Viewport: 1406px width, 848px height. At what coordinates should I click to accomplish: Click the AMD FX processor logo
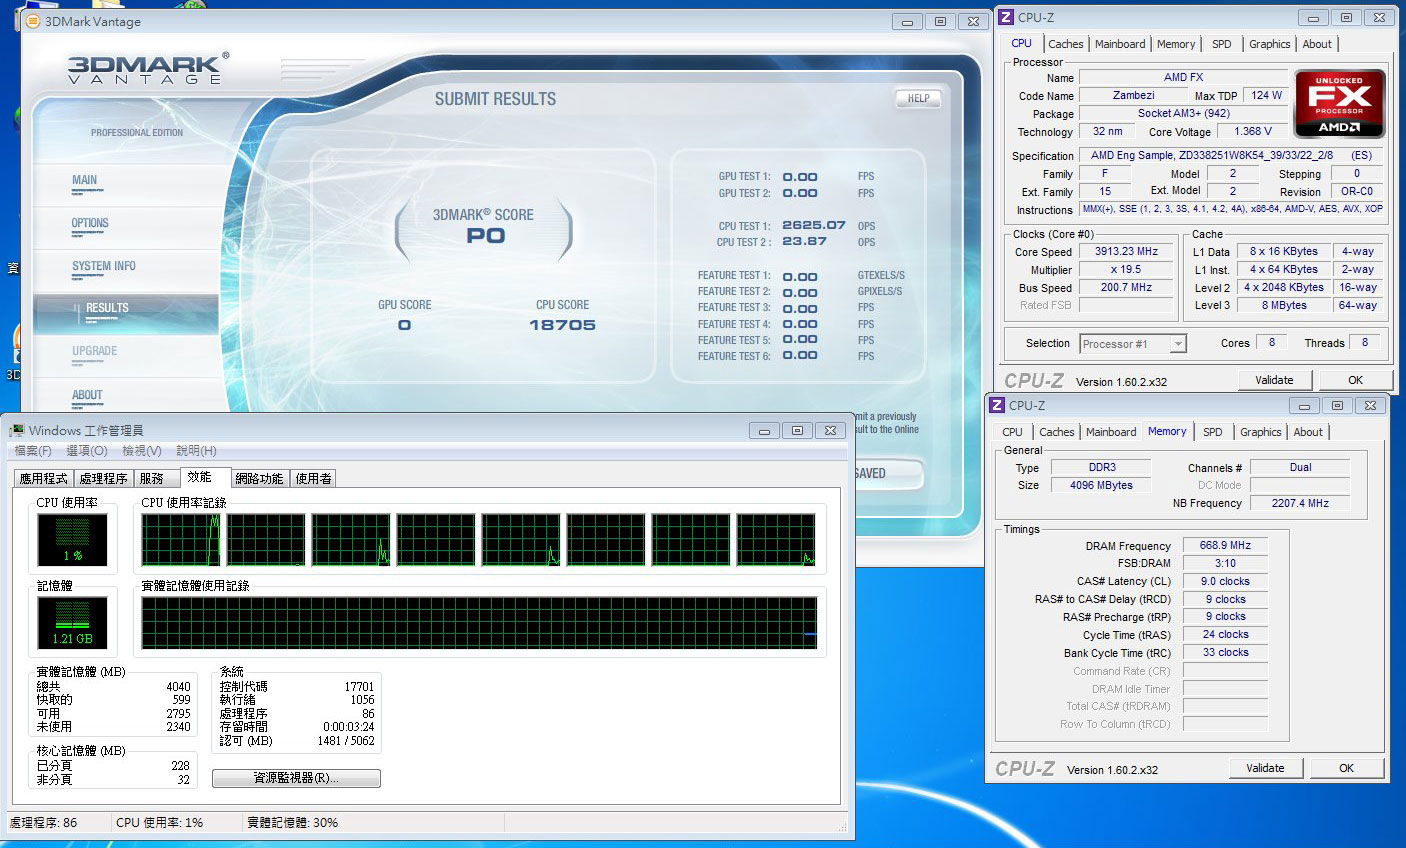pyautogui.click(x=1339, y=103)
